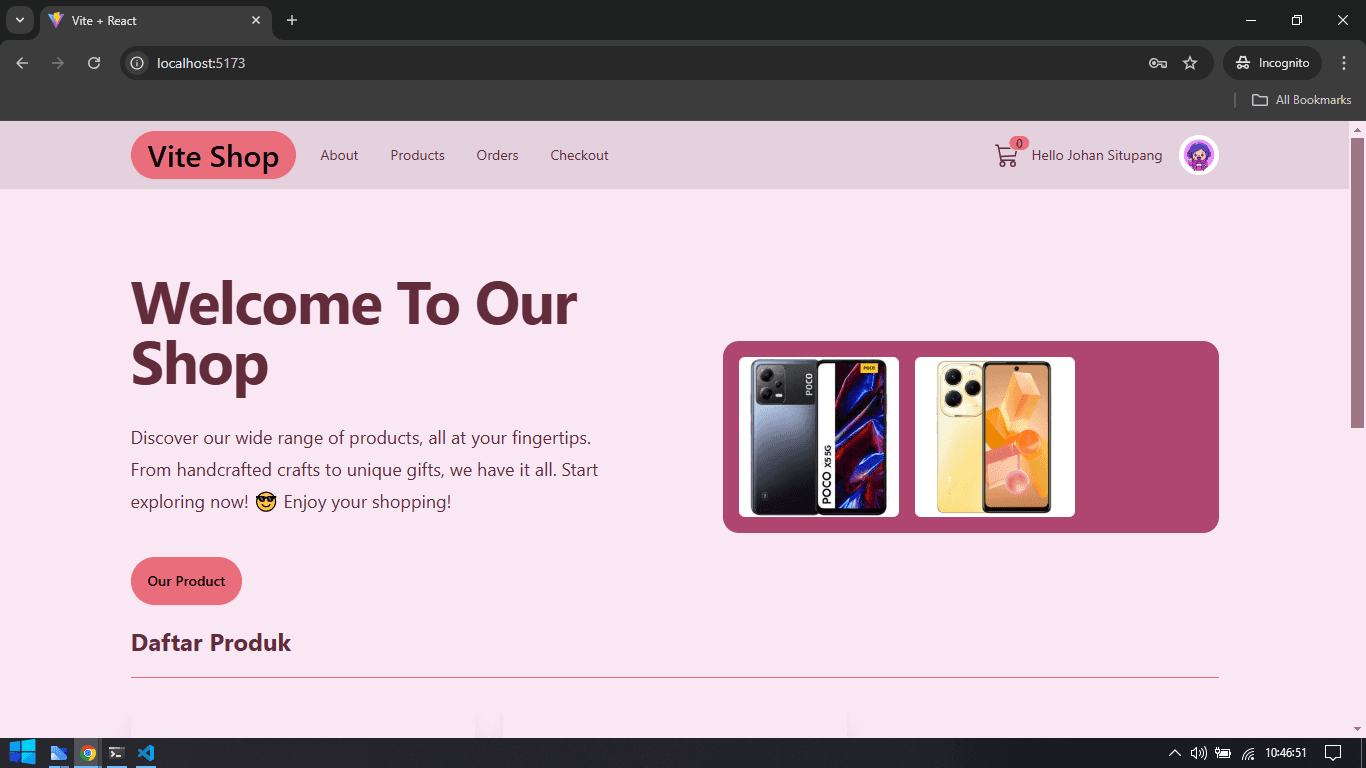This screenshot has width=1366, height=768.
Task: Reload the page
Action: point(93,62)
